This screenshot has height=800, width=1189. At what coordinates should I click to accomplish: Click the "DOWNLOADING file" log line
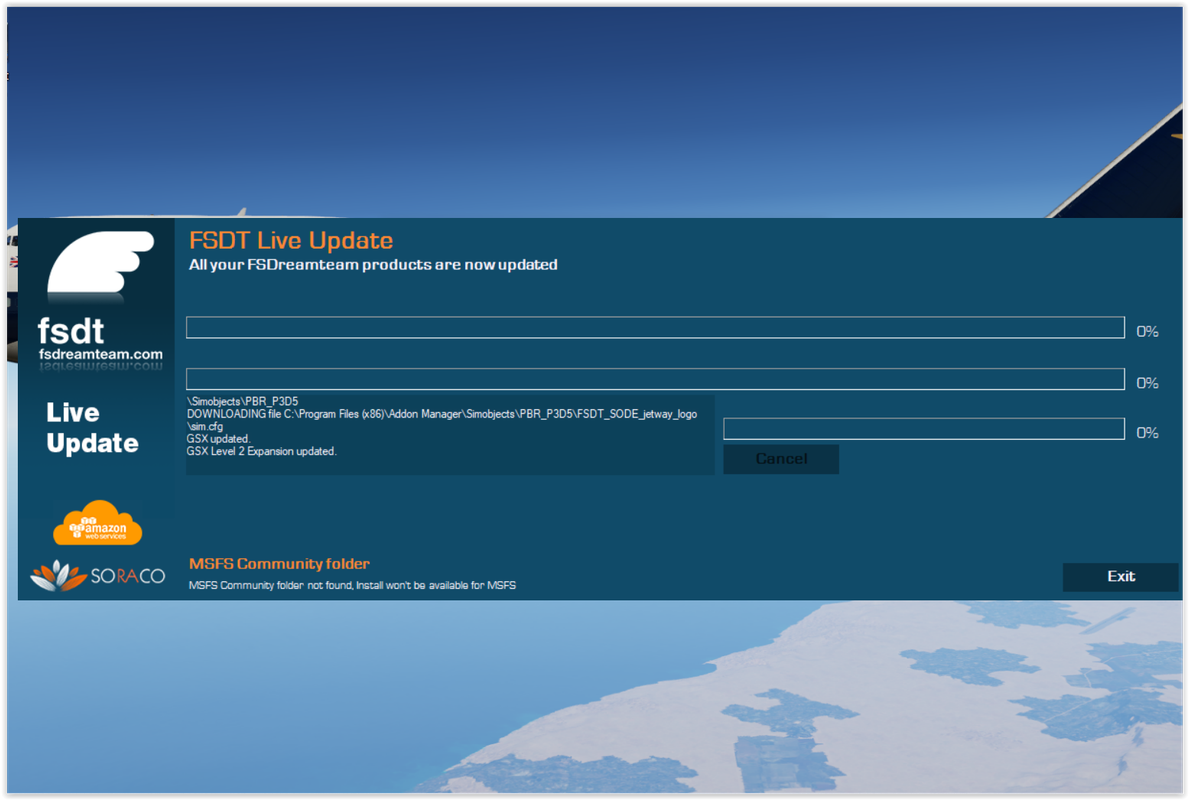(441, 414)
